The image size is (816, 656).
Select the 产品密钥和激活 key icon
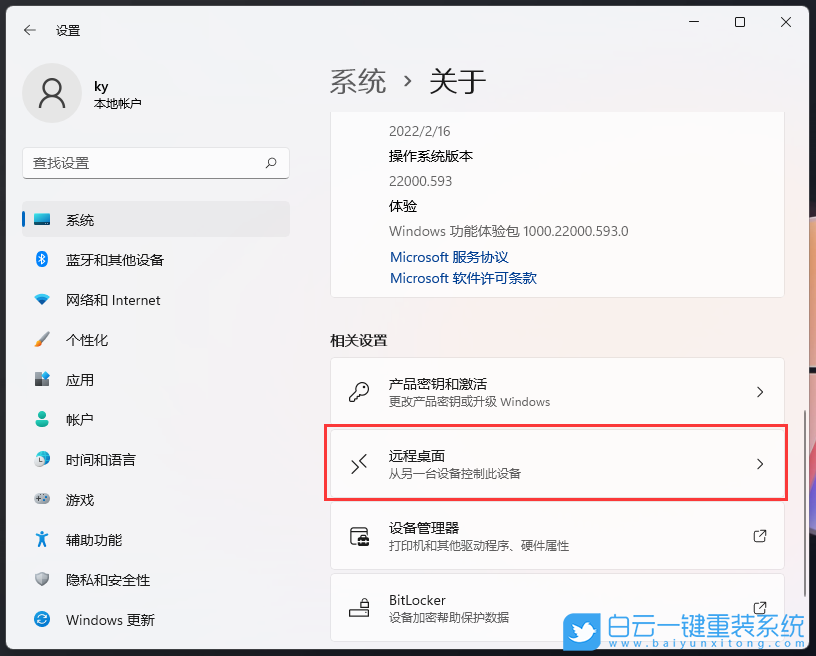(x=359, y=391)
